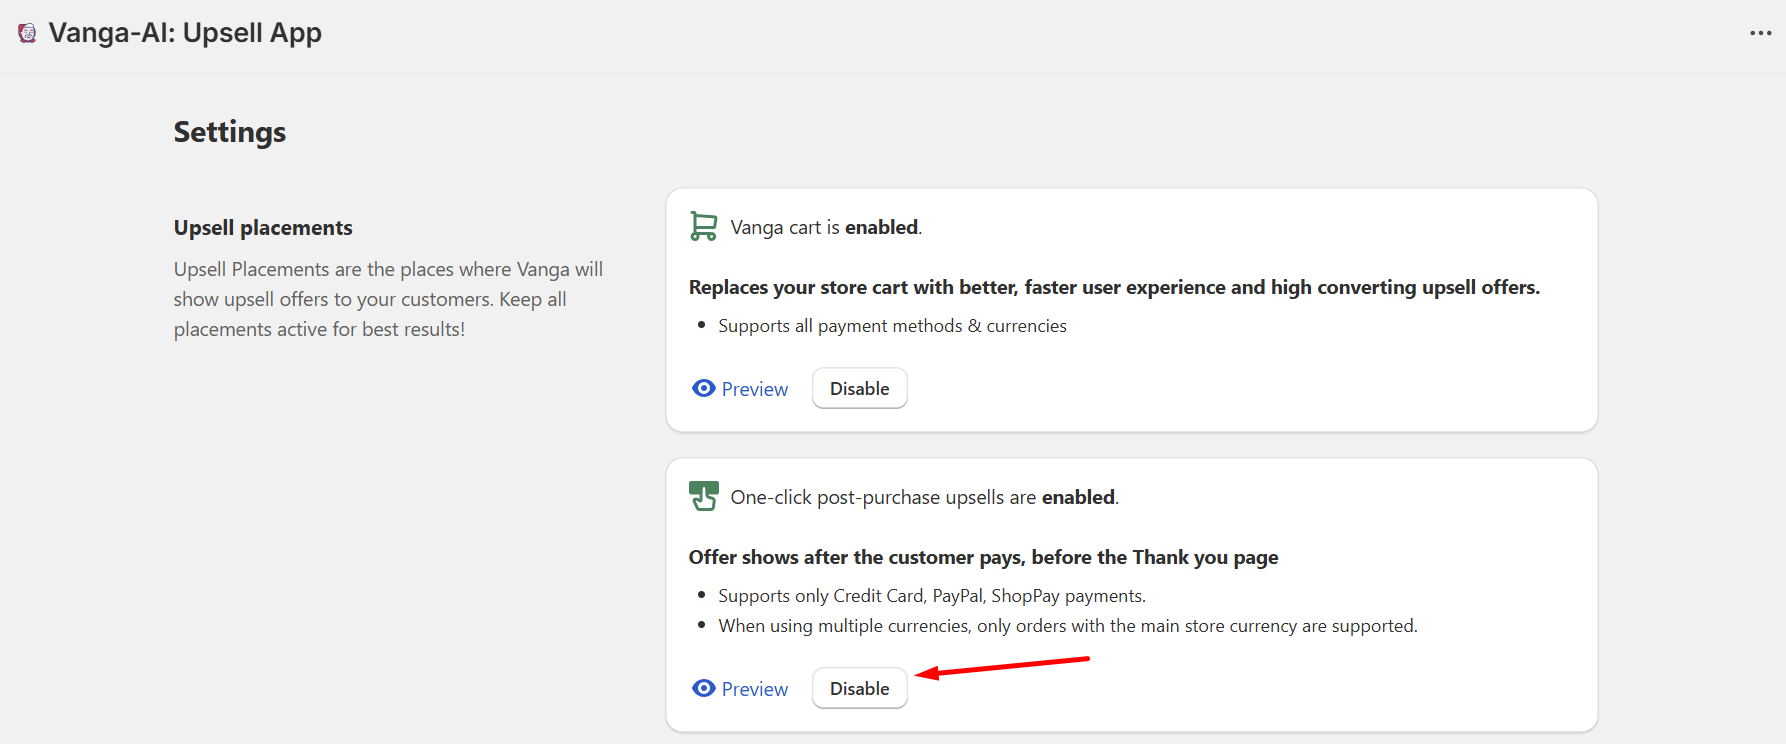The image size is (1786, 744).
Task: Click 'Replaces your store cart' description heading
Action: point(1114,287)
